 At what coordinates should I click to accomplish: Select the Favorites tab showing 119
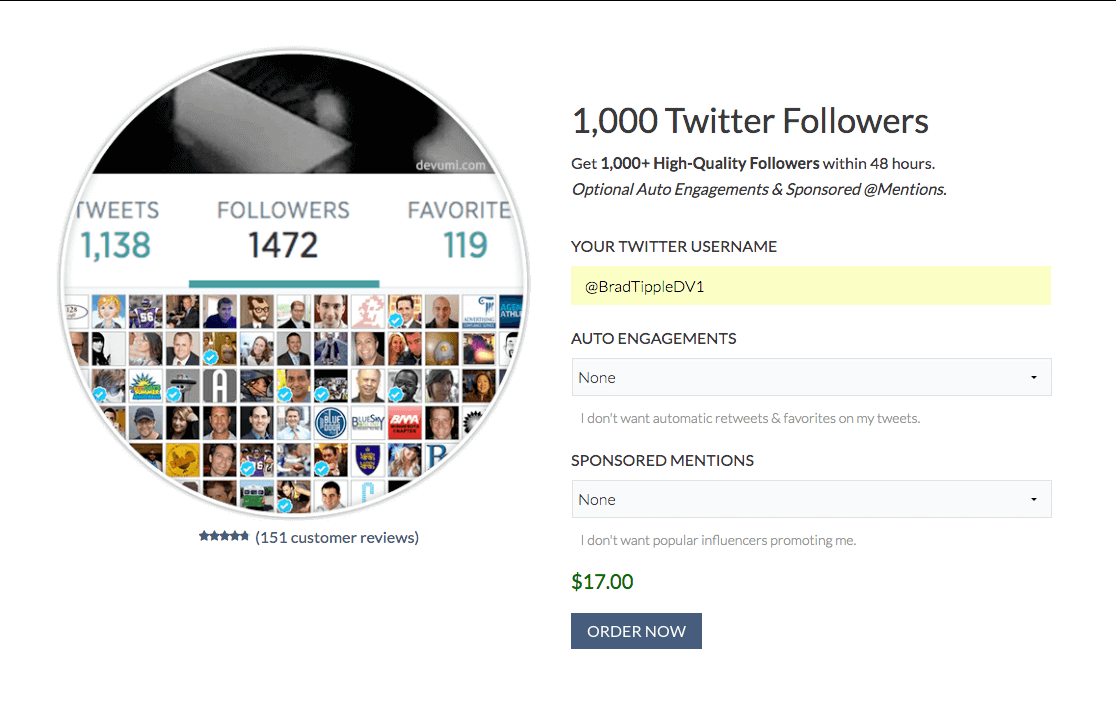pos(460,231)
